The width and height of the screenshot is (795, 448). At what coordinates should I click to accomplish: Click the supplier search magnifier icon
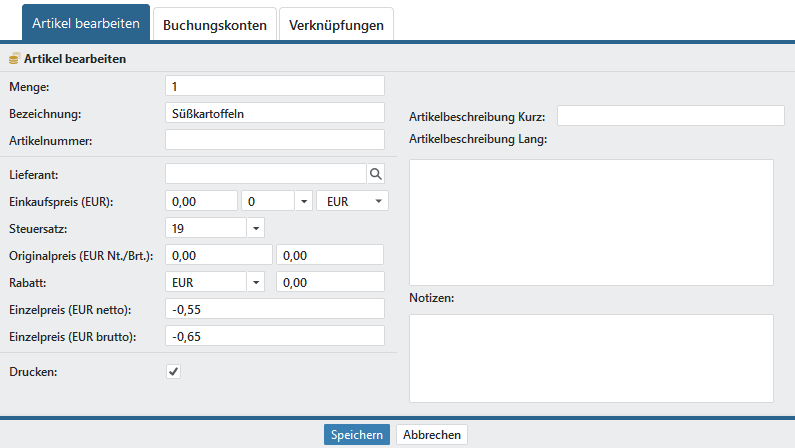pyautogui.click(x=376, y=174)
